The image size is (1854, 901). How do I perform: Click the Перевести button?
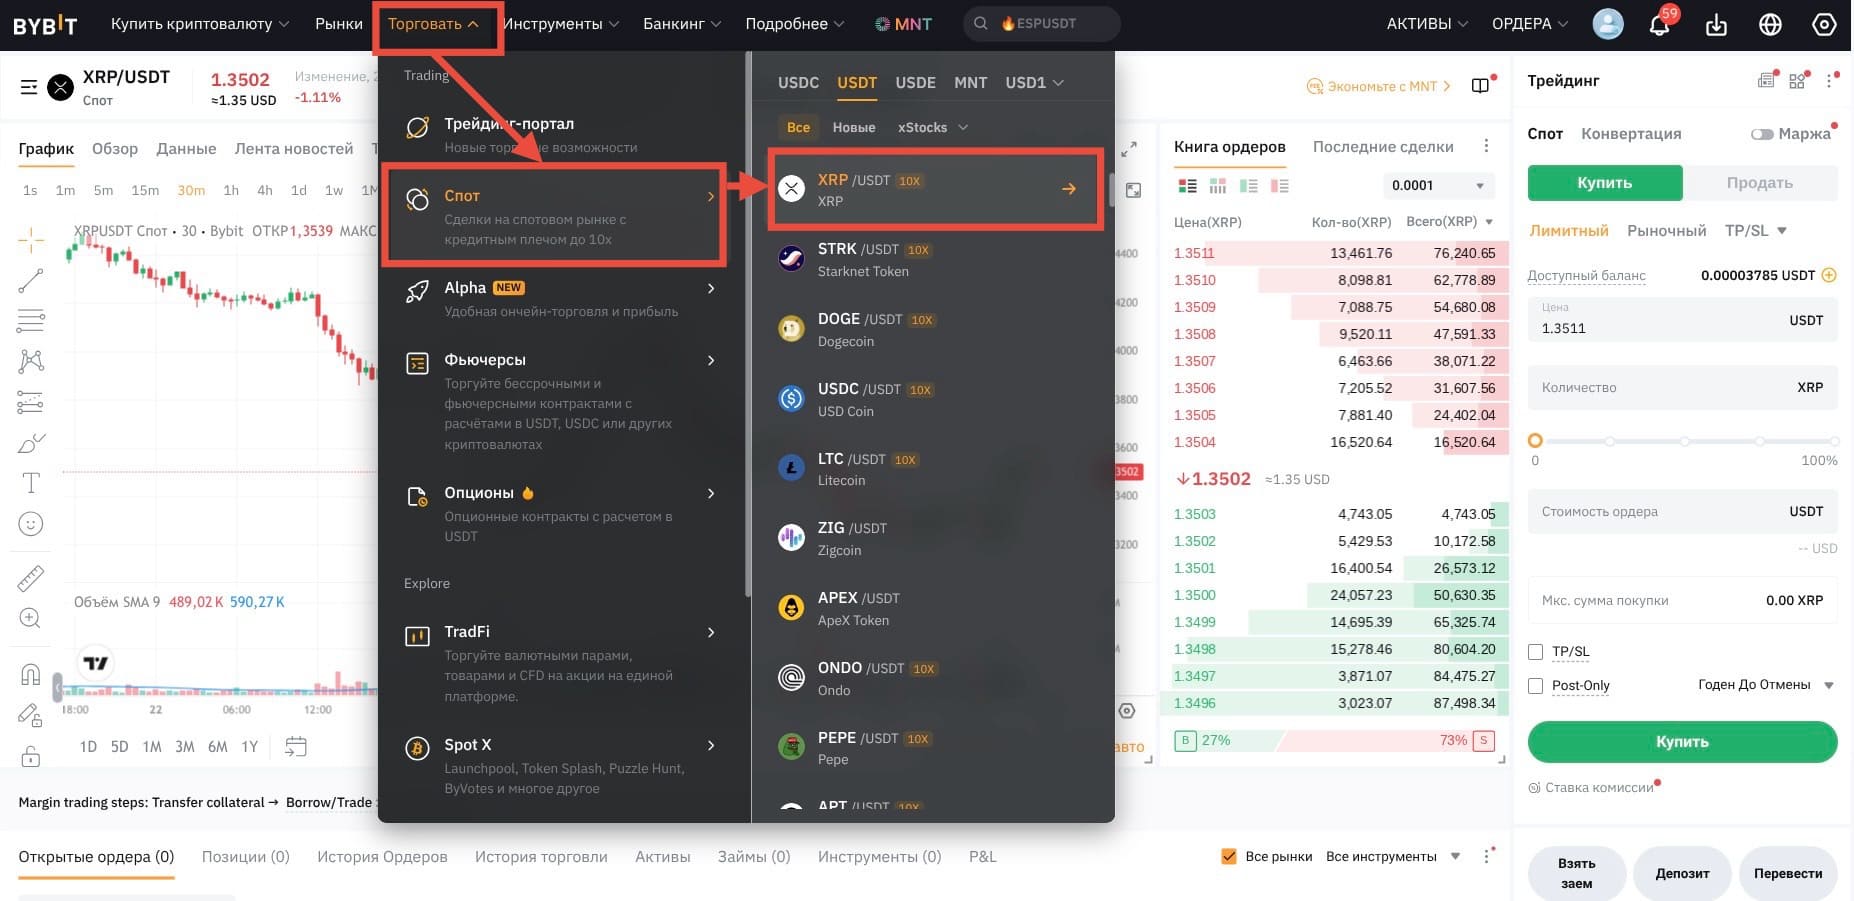coord(1788,873)
